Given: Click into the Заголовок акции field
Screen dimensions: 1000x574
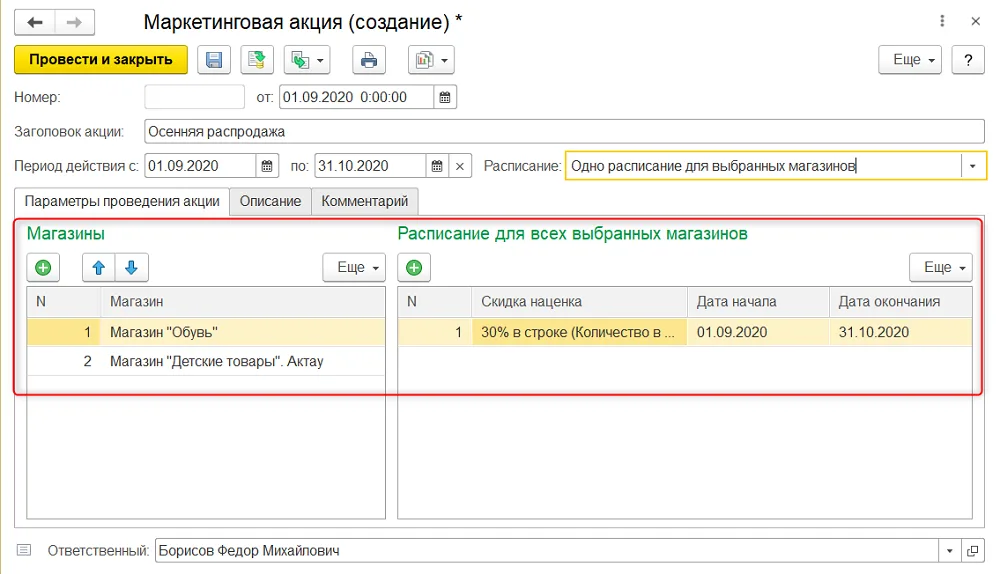Looking at the screenshot, I should pyautogui.click(x=564, y=131).
